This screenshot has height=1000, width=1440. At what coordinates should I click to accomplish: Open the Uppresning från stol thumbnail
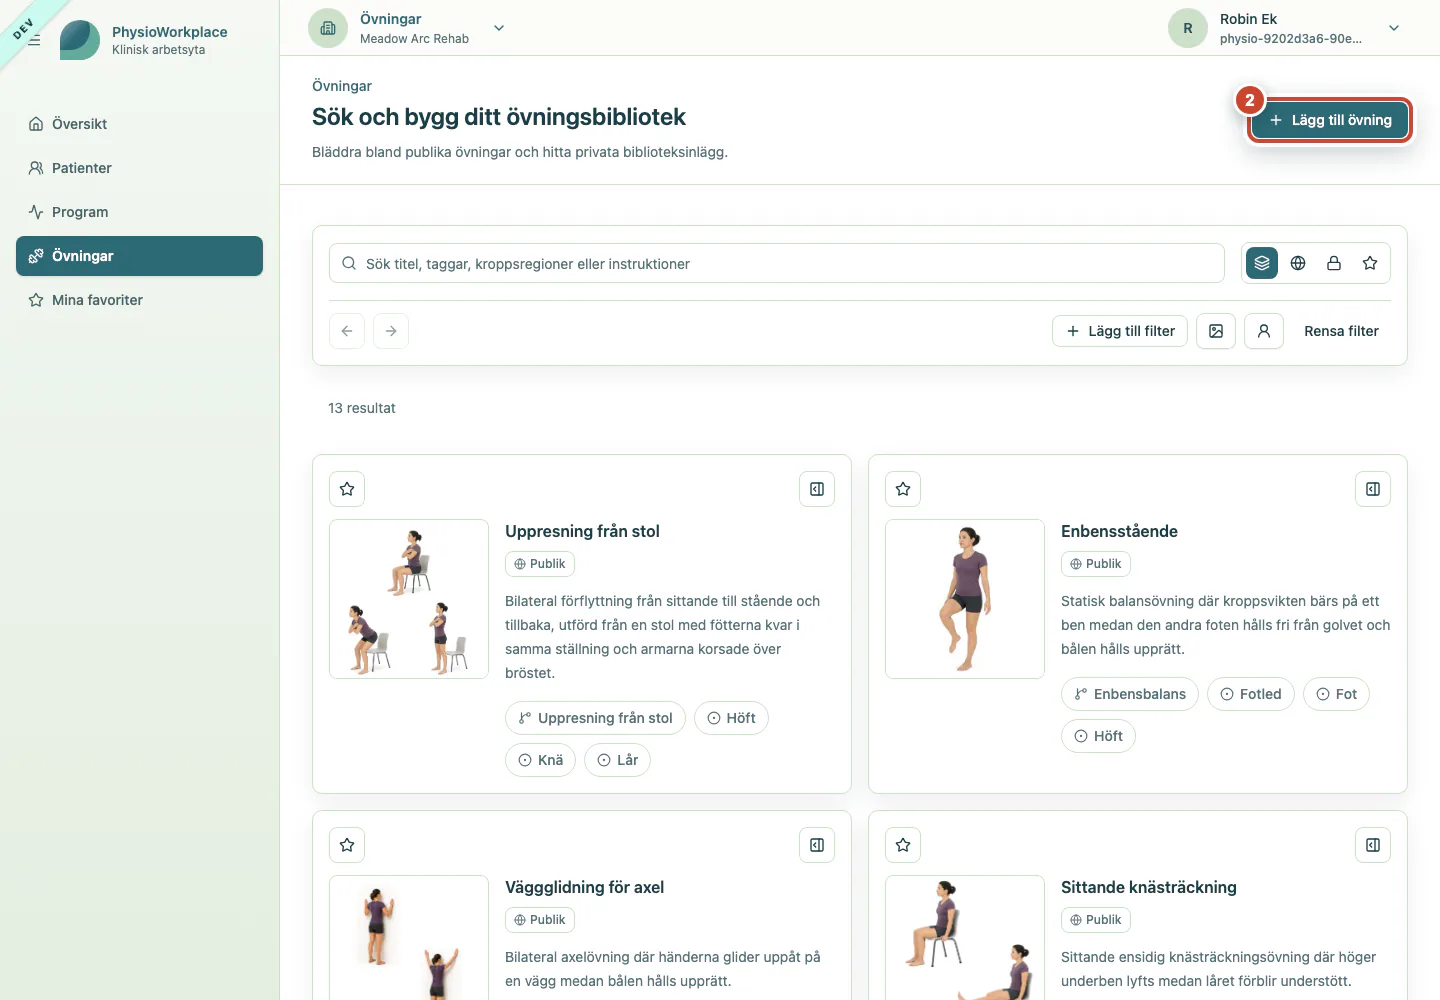click(x=409, y=599)
